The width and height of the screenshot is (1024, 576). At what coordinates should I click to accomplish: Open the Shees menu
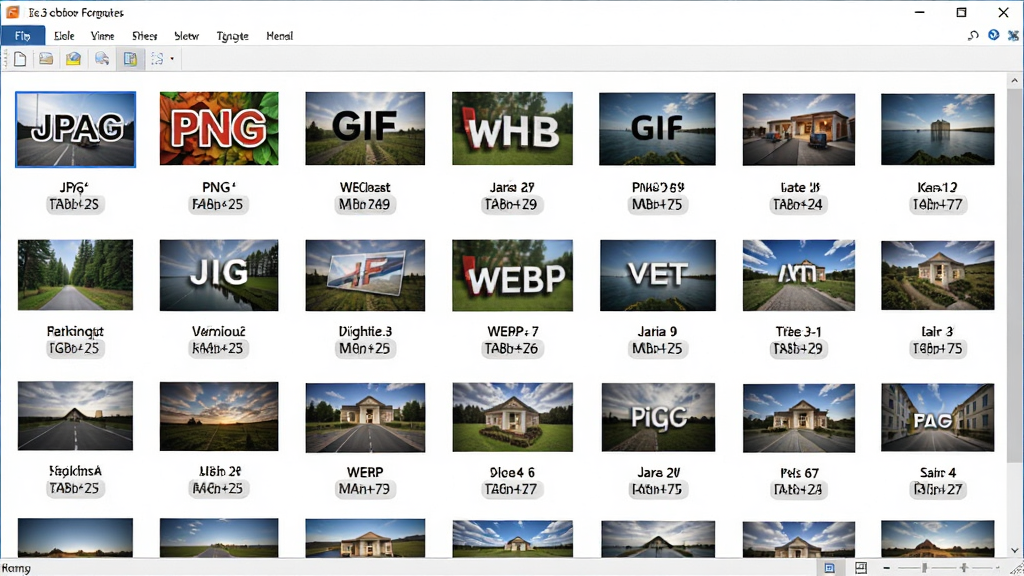pyautogui.click(x=144, y=36)
